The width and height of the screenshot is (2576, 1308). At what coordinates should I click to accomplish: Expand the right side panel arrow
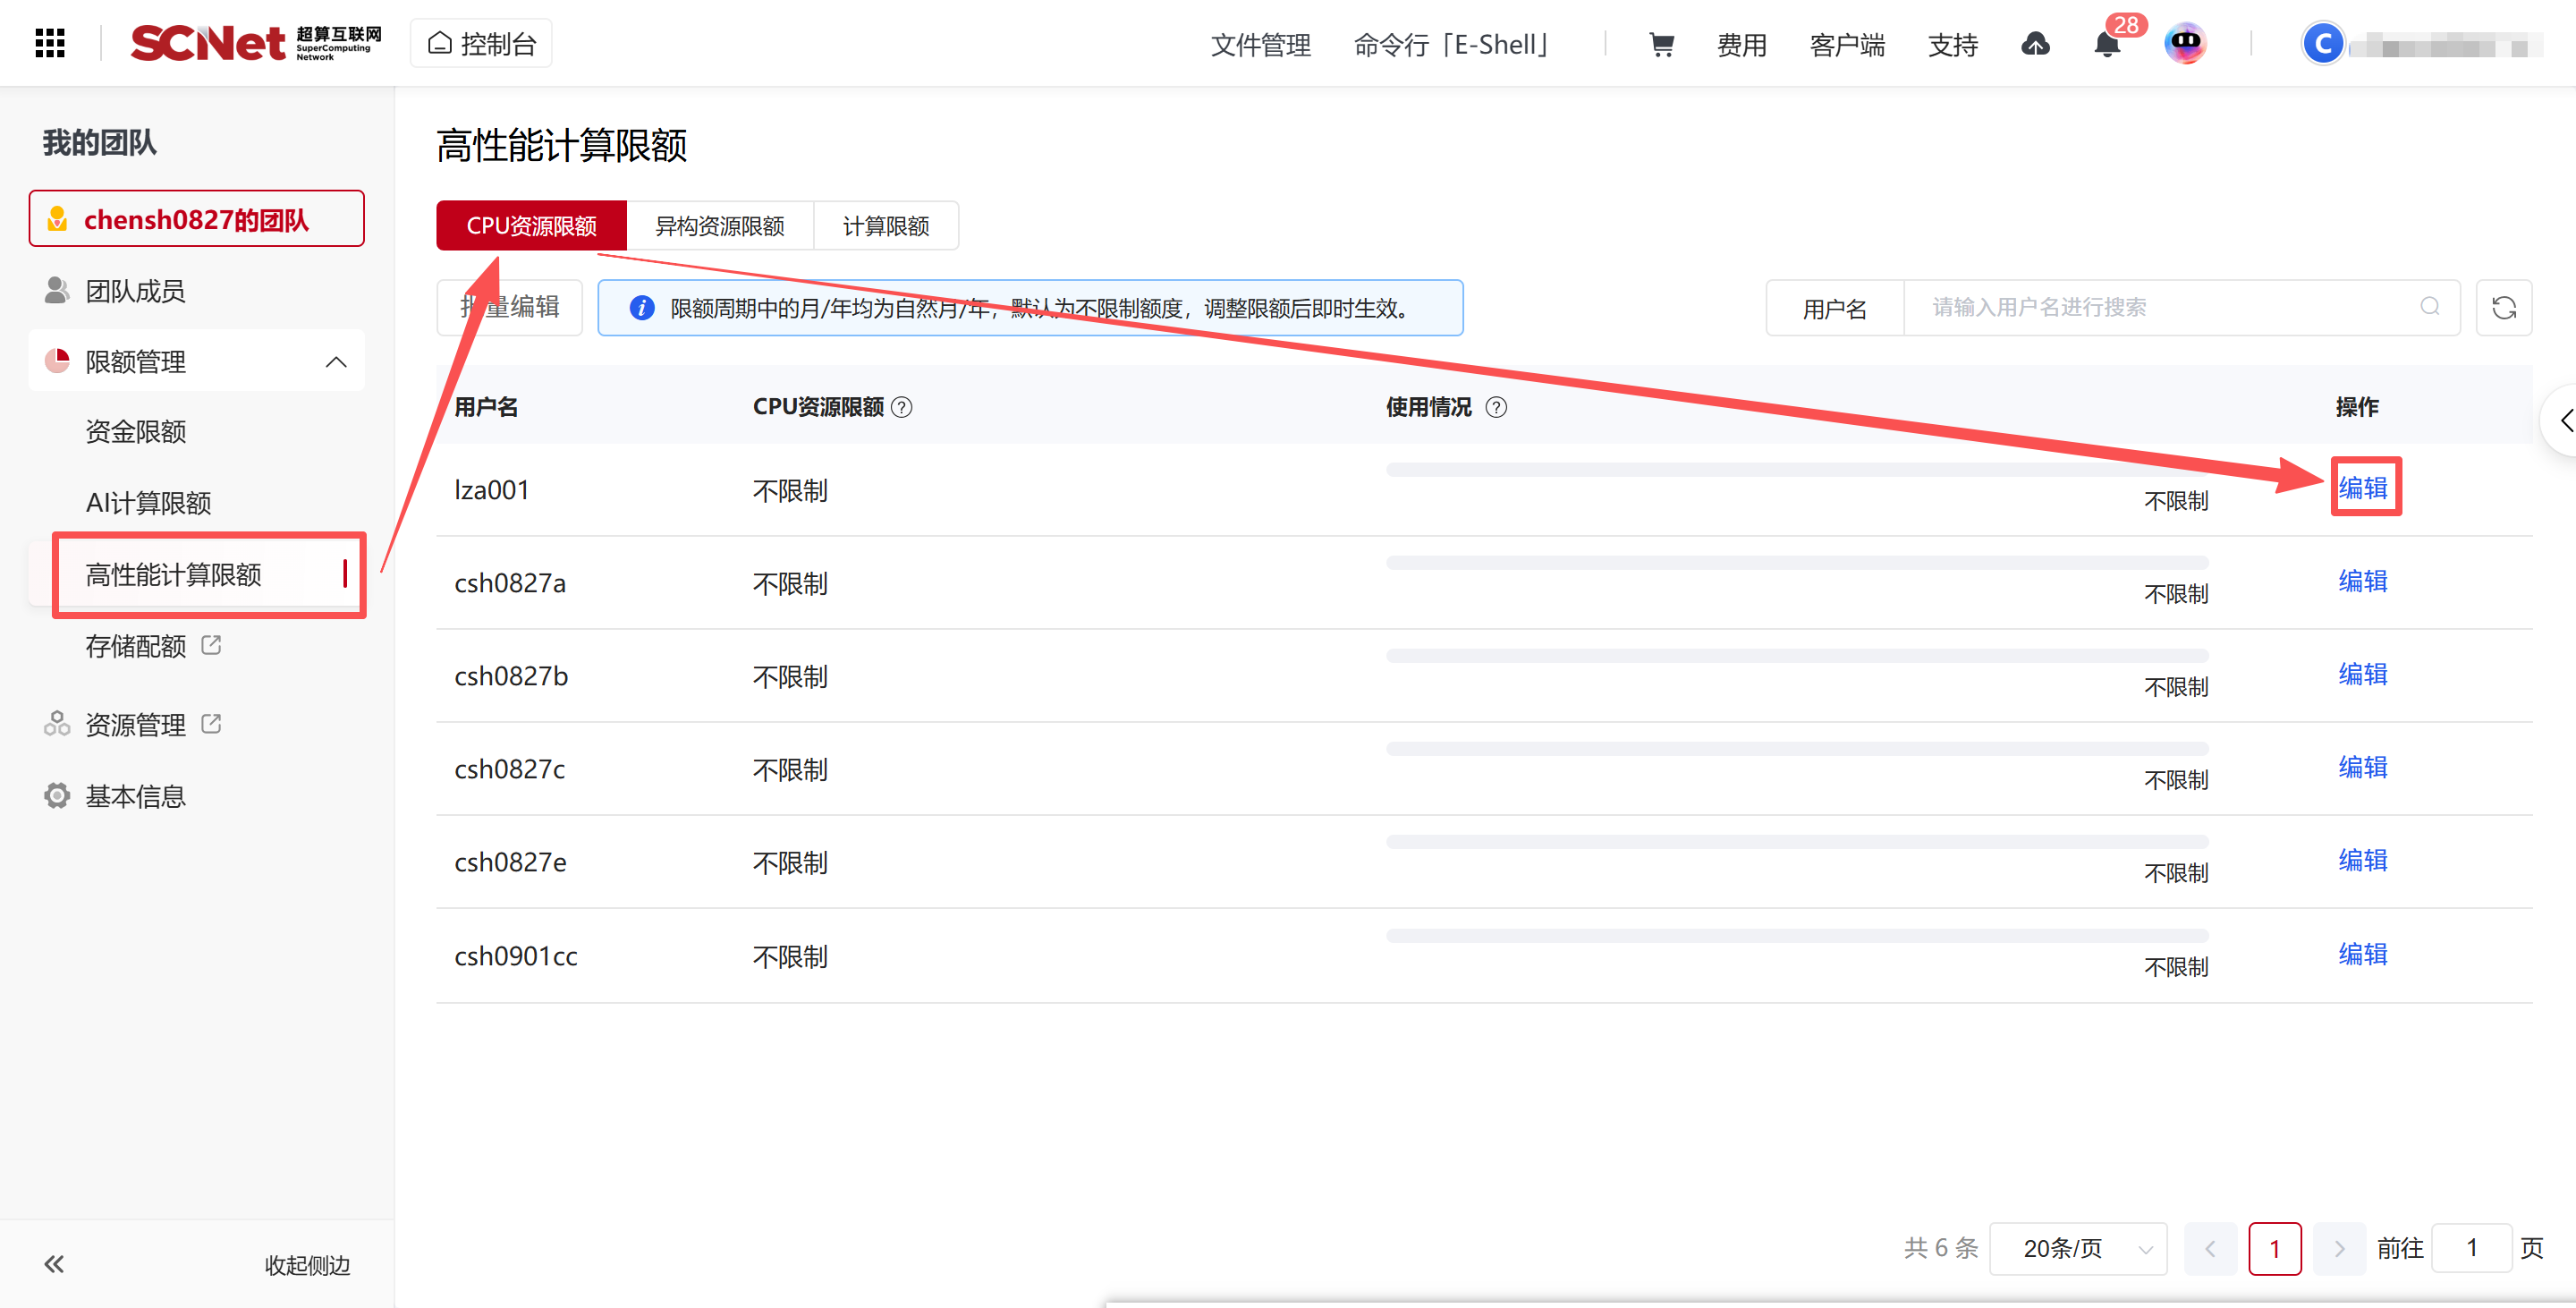(x=2564, y=420)
